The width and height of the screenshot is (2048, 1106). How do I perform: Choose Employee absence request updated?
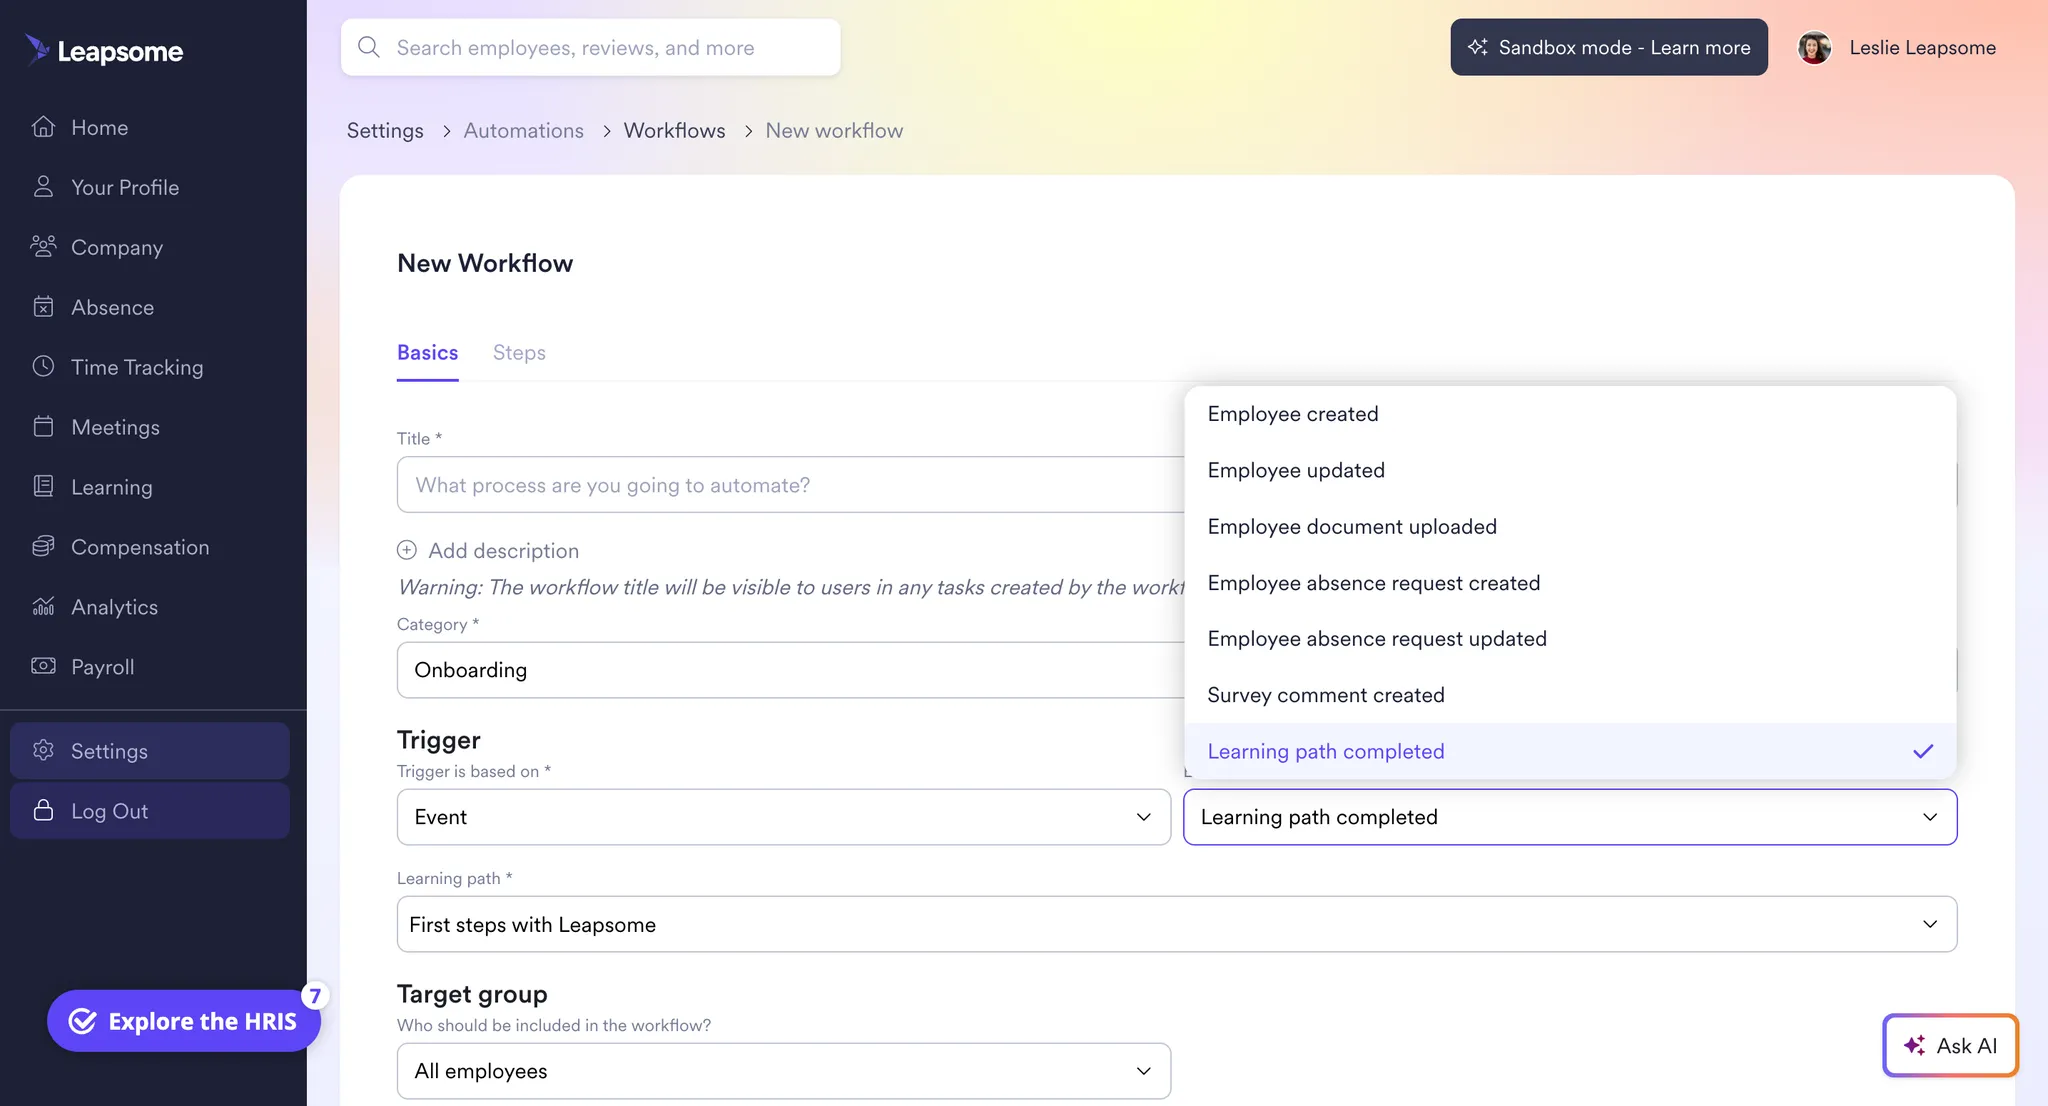(1570, 639)
